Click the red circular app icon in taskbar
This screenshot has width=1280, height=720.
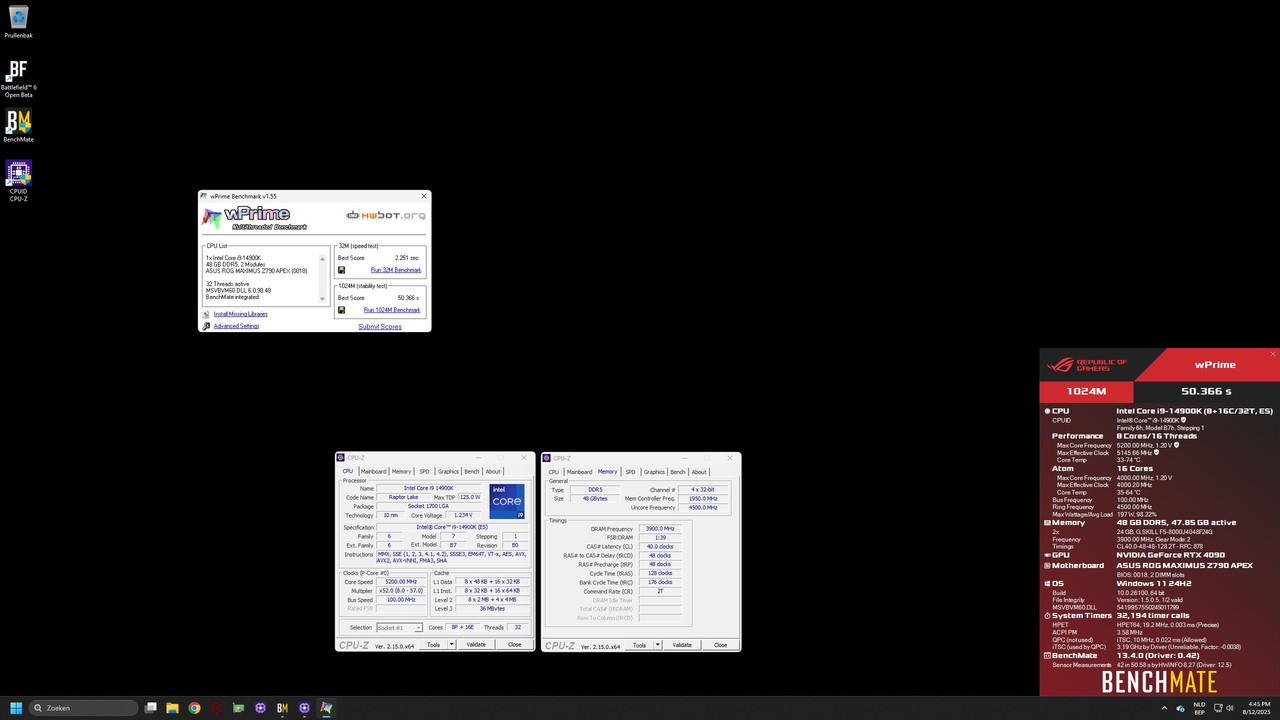[x=216, y=708]
